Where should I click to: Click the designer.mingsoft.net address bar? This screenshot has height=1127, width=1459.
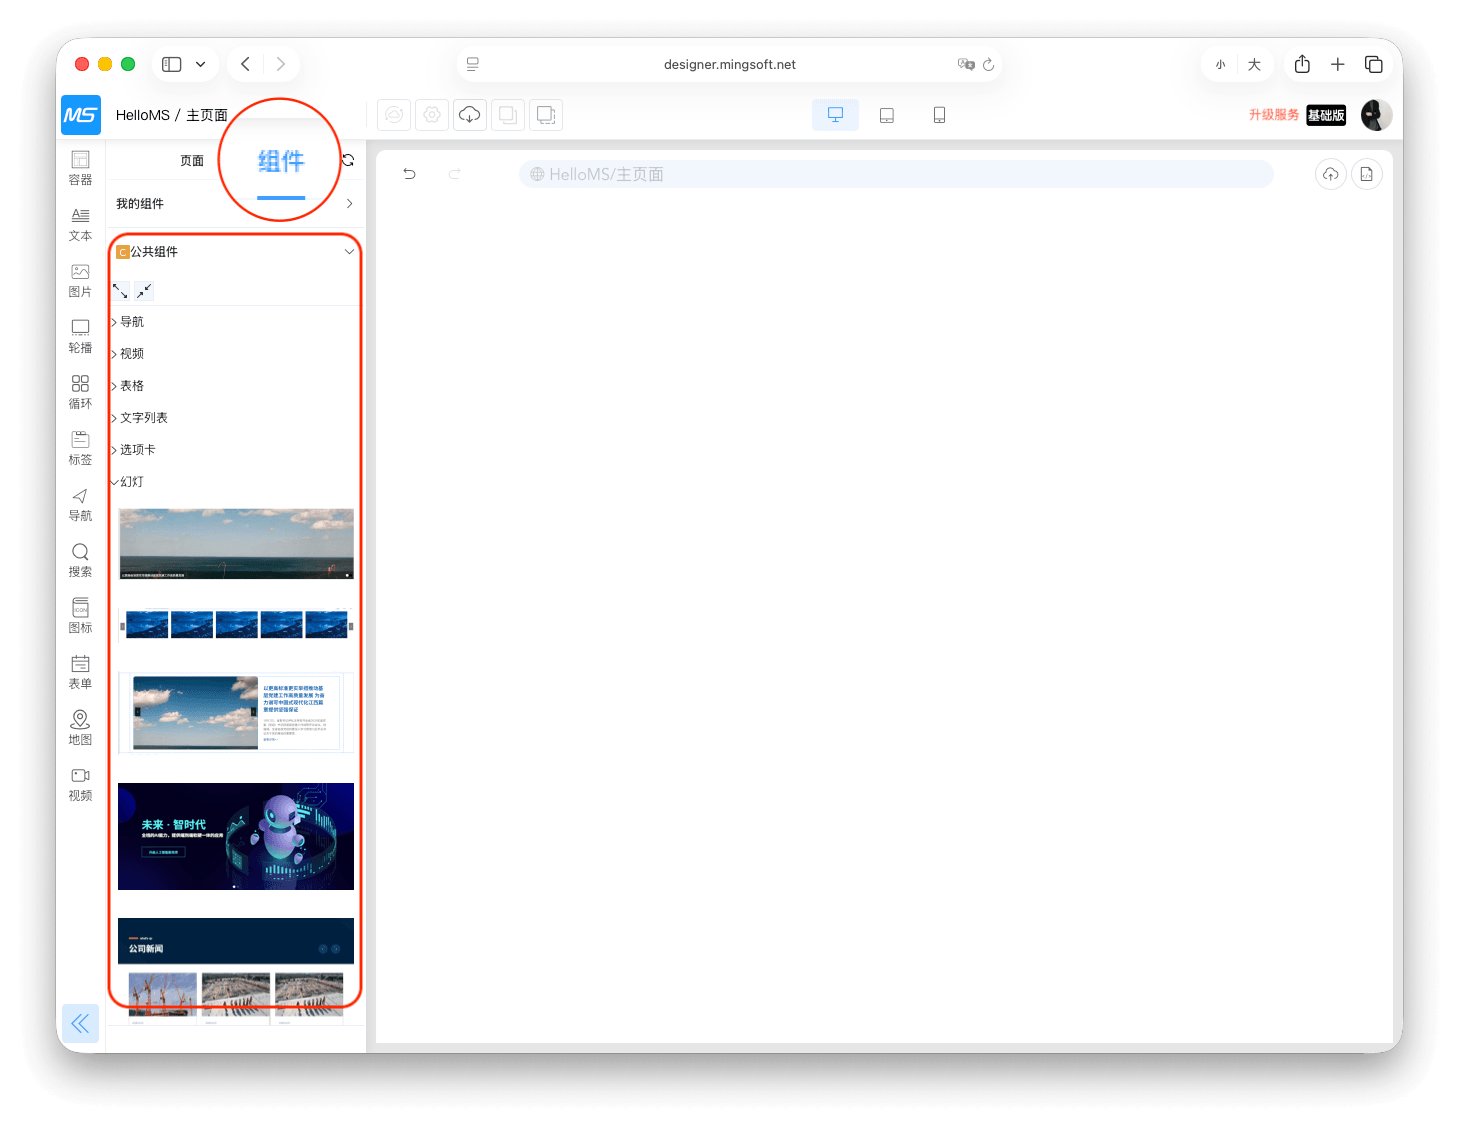click(730, 64)
